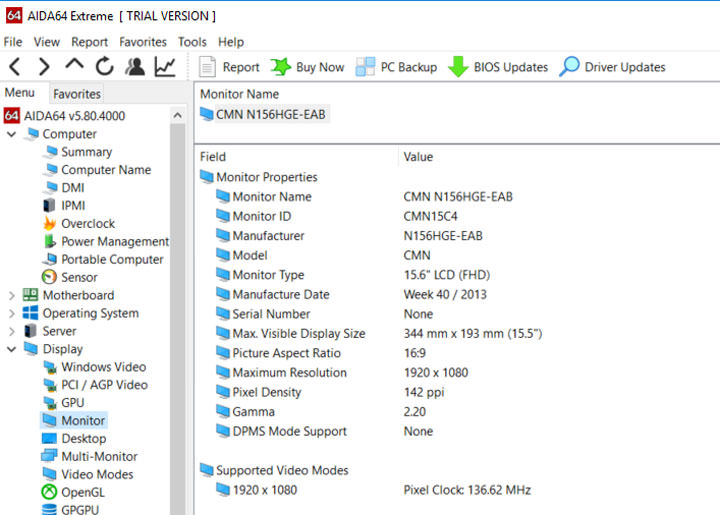
Task: Click the Forward navigation arrow
Action: point(44,67)
